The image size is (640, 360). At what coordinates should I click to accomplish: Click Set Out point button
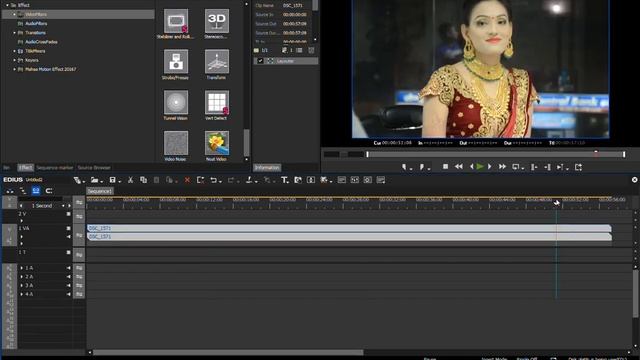pos(422,167)
